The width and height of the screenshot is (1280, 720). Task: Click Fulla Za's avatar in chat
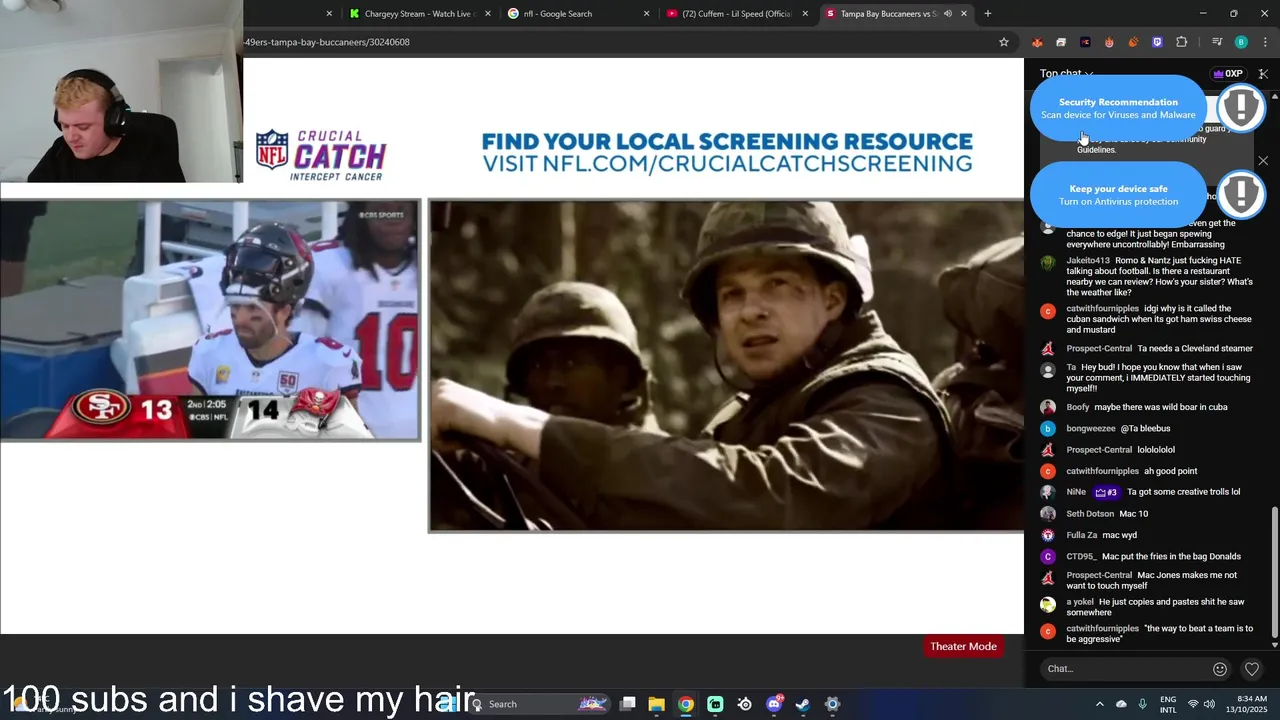coord(1048,535)
